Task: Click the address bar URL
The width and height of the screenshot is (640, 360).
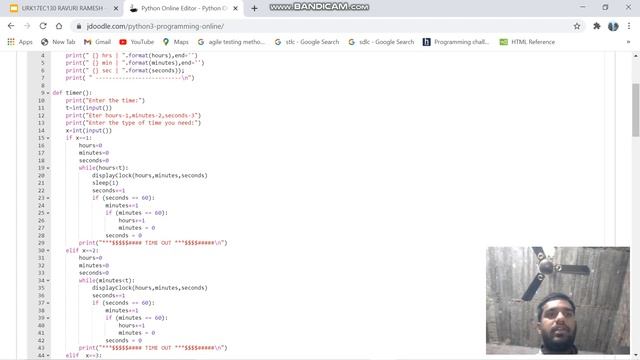Action: [155, 26]
